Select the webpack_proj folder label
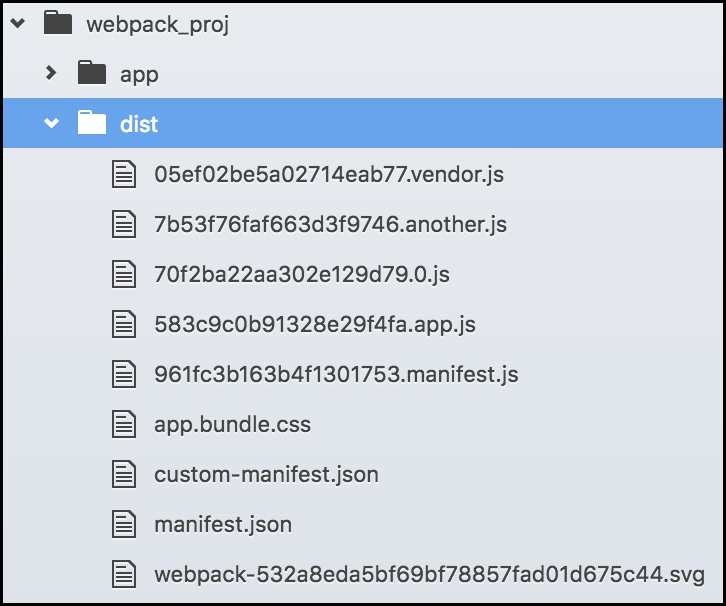726x606 pixels. click(158, 24)
